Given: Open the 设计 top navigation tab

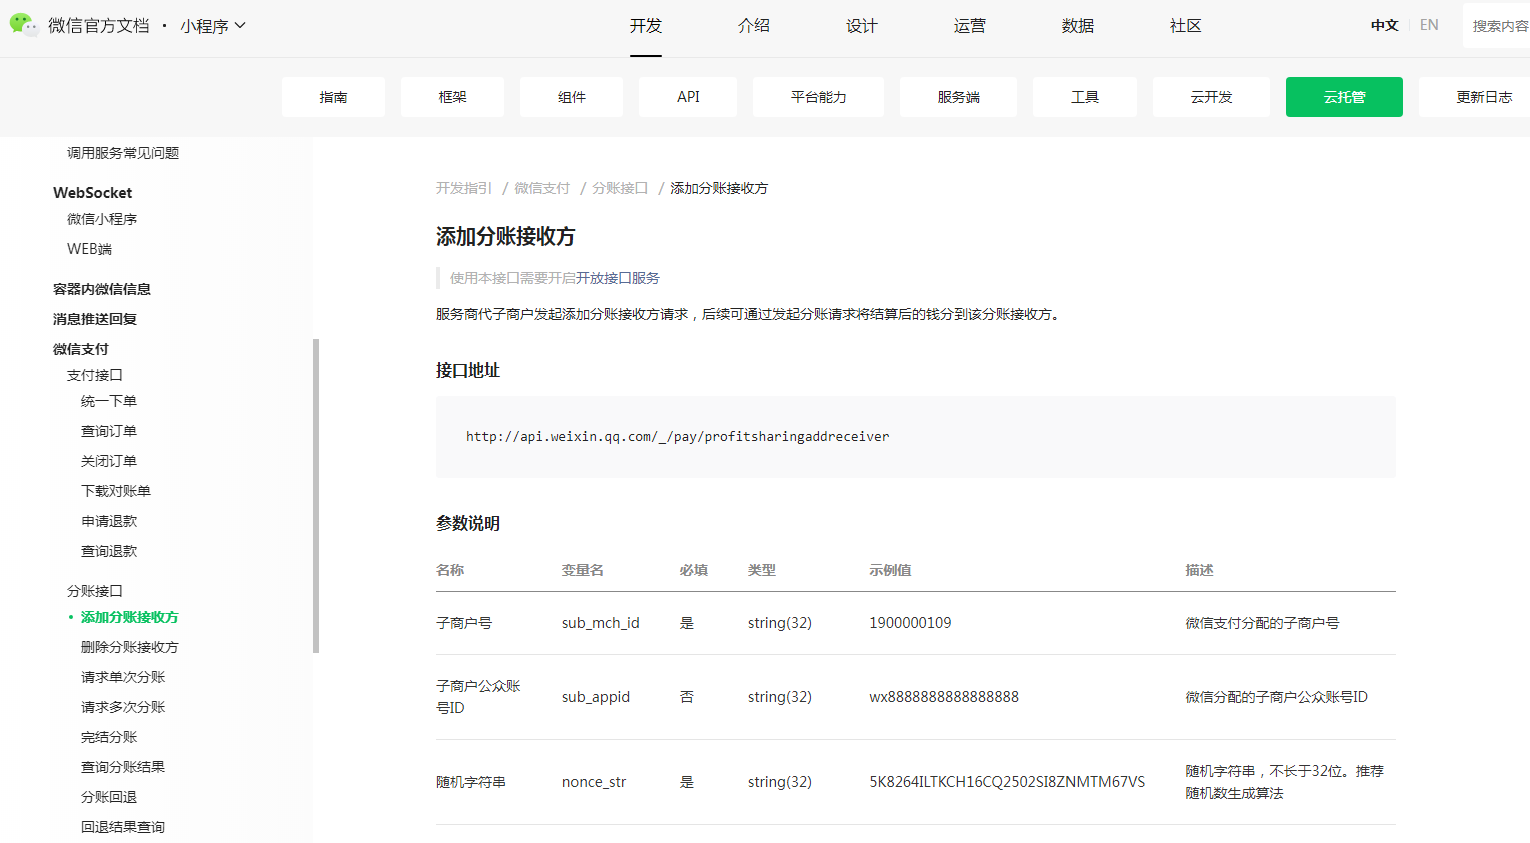Looking at the screenshot, I should [x=862, y=26].
